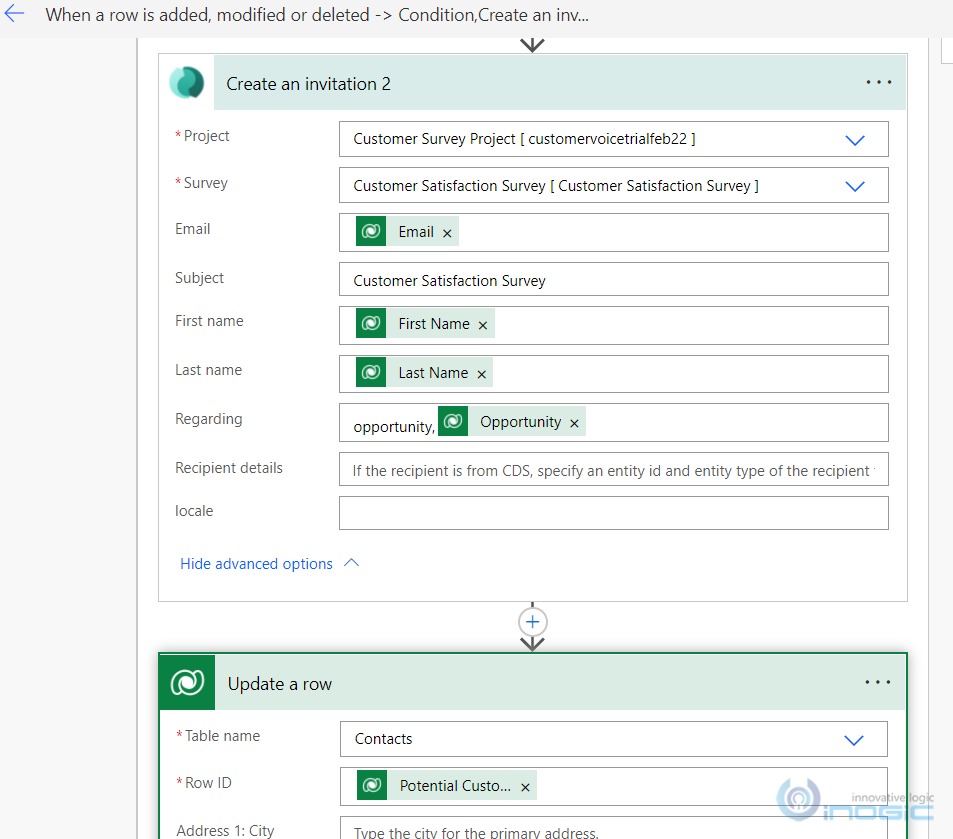Open the ellipsis menu on Update a row
This screenshot has height=839, width=953.
tap(877, 682)
